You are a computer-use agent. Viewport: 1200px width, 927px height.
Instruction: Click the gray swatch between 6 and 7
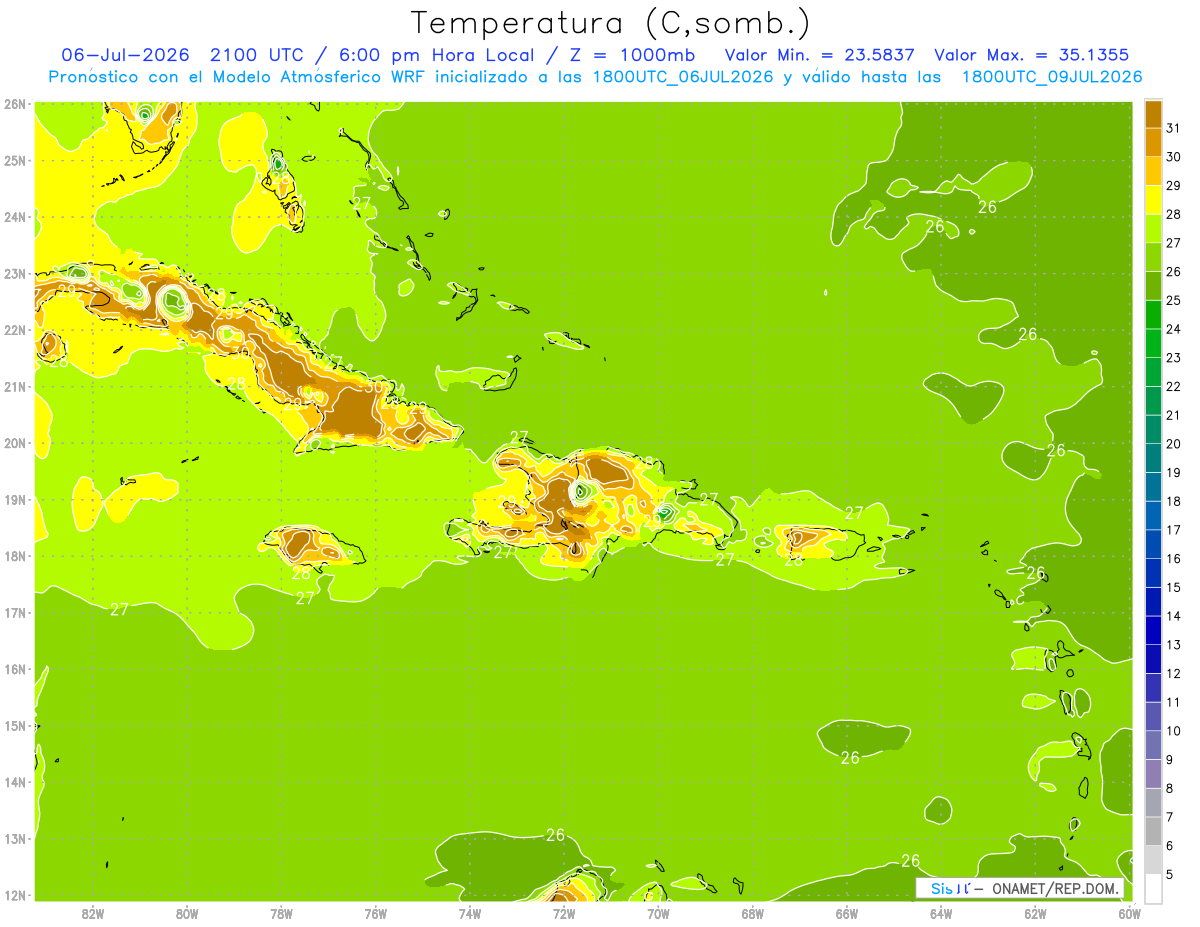click(x=1154, y=831)
